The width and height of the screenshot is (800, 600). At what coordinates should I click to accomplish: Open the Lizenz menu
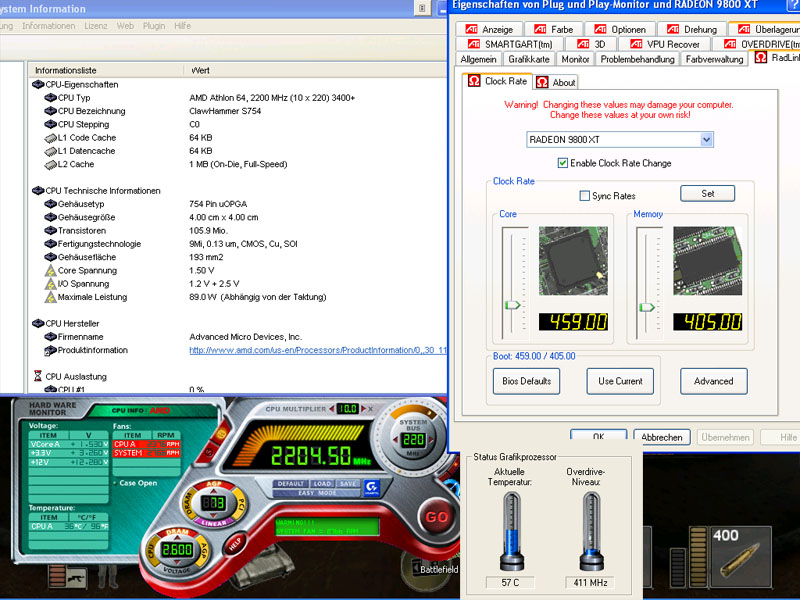96,26
